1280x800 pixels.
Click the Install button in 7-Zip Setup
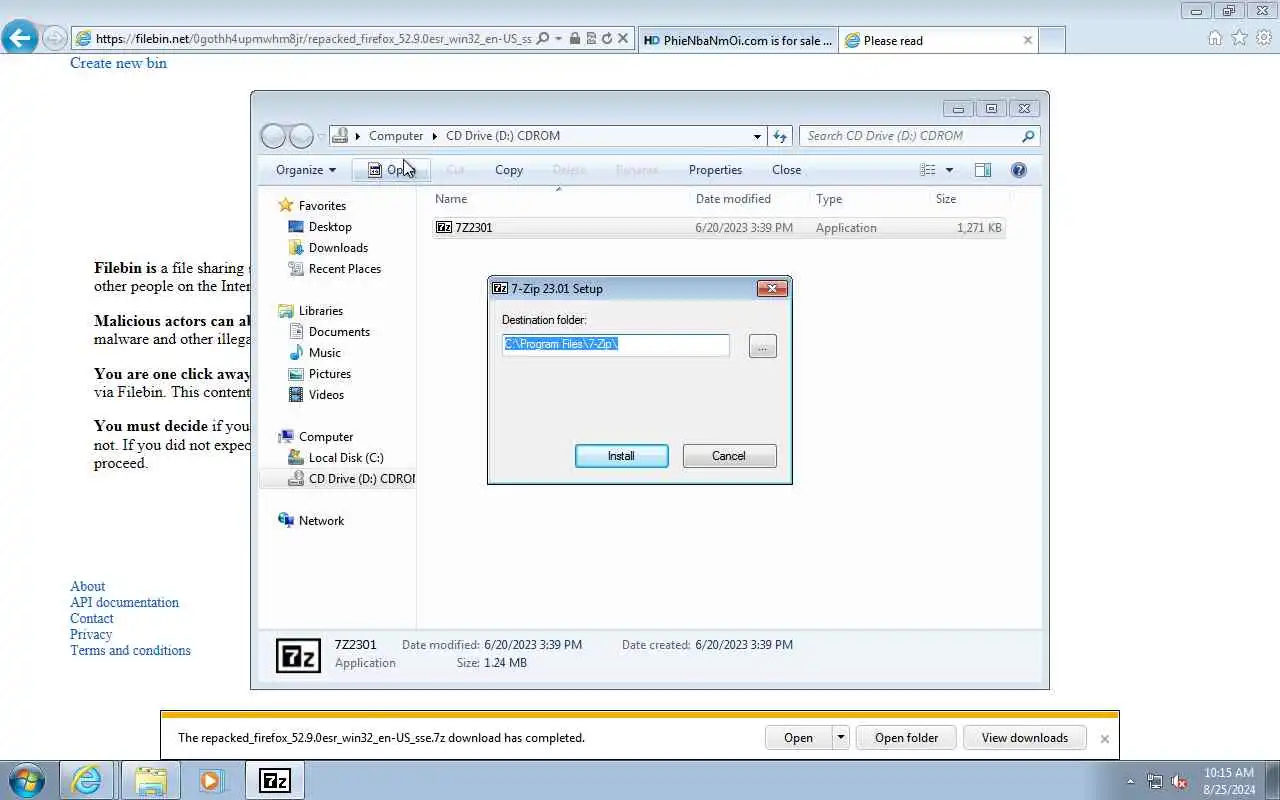coord(621,456)
